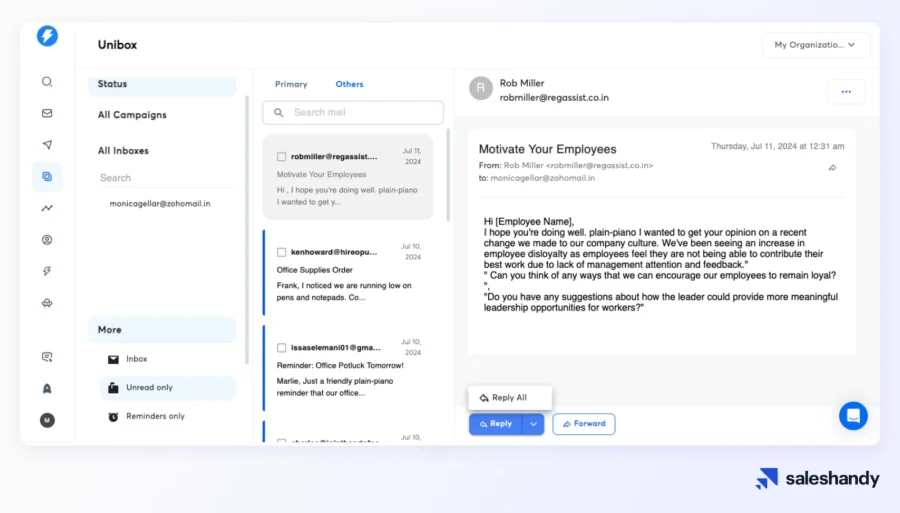Screen dimensions: 900x513
Task: Open the prospects person circle icon
Action: pyautogui.click(x=47, y=240)
